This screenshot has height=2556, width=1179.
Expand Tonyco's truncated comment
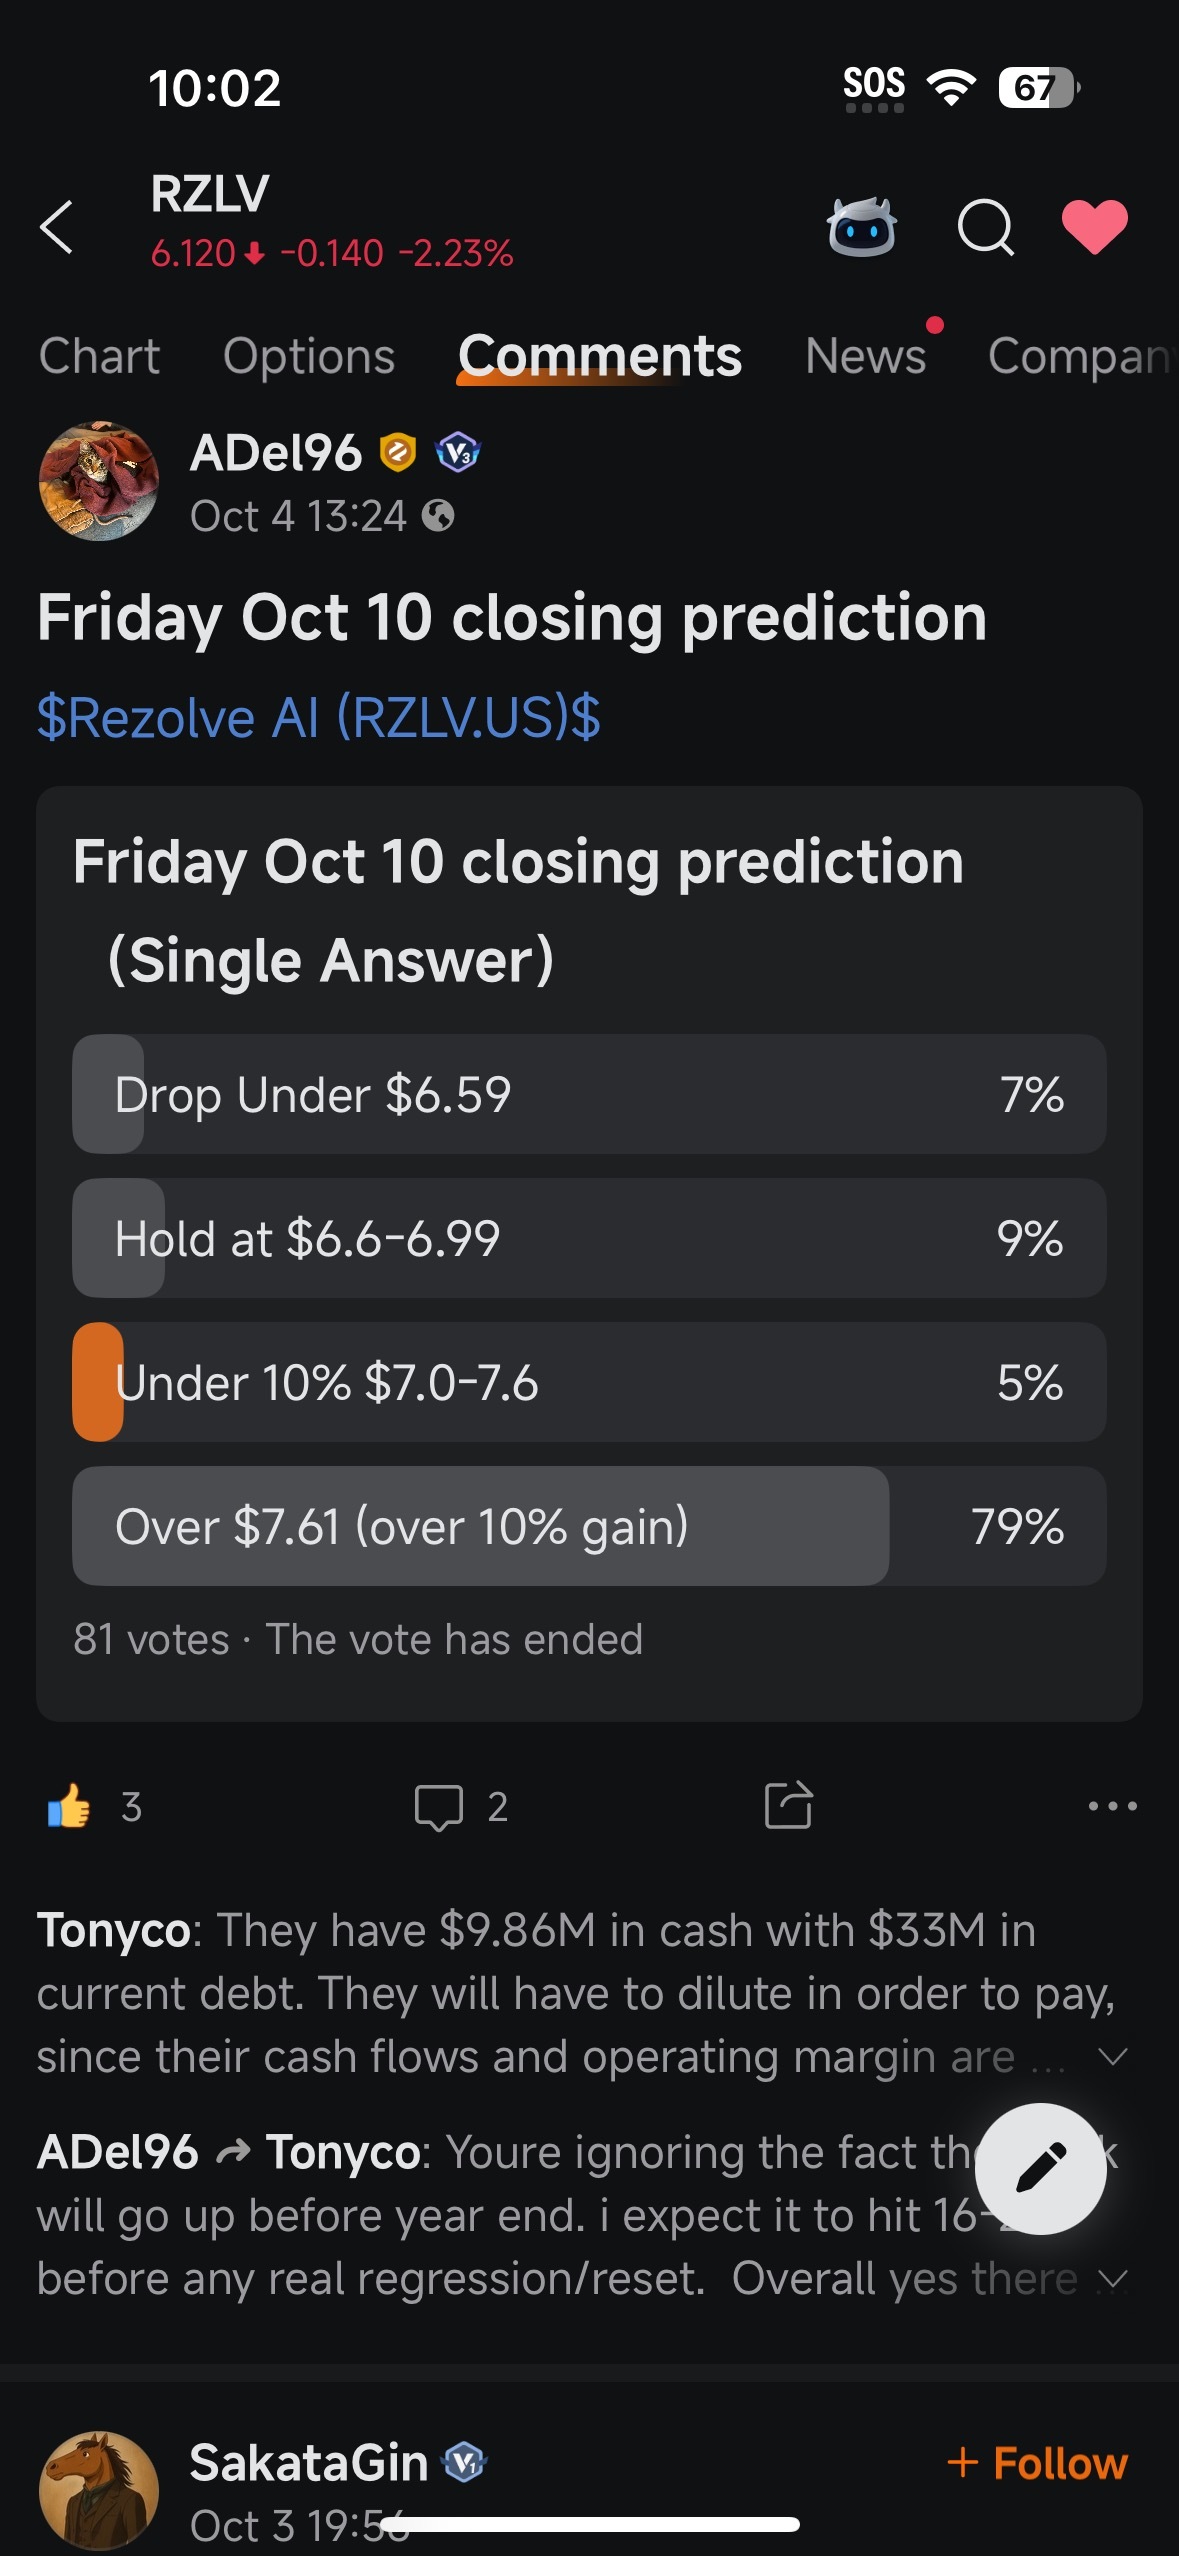(x=1112, y=2057)
